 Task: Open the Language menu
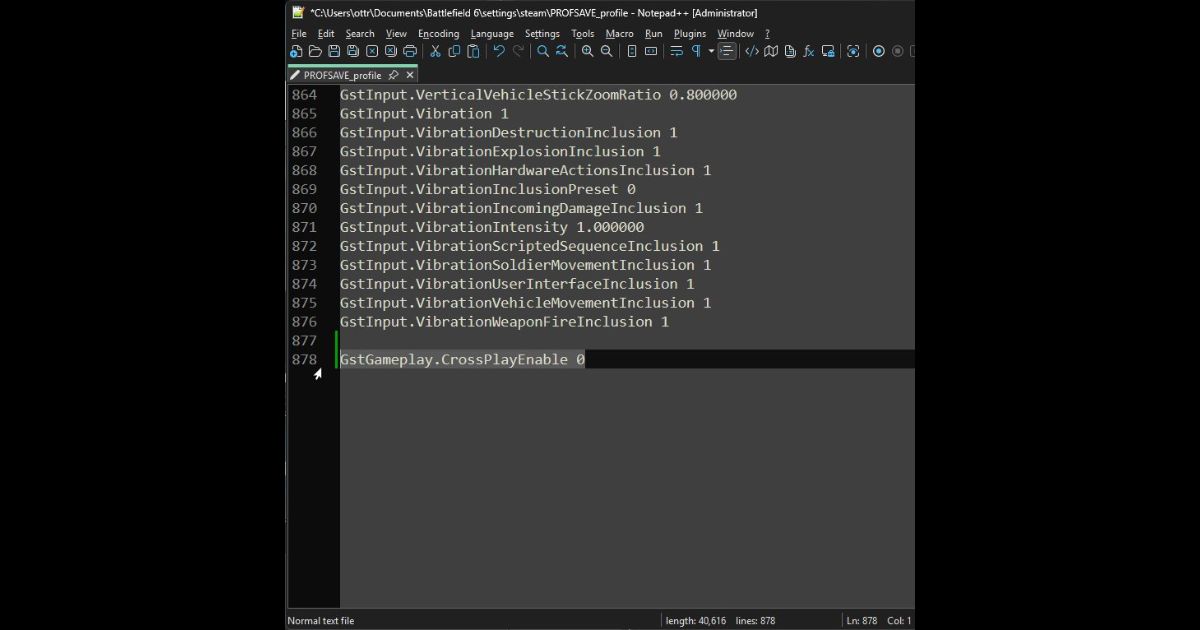pyautogui.click(x=492, y=34)
